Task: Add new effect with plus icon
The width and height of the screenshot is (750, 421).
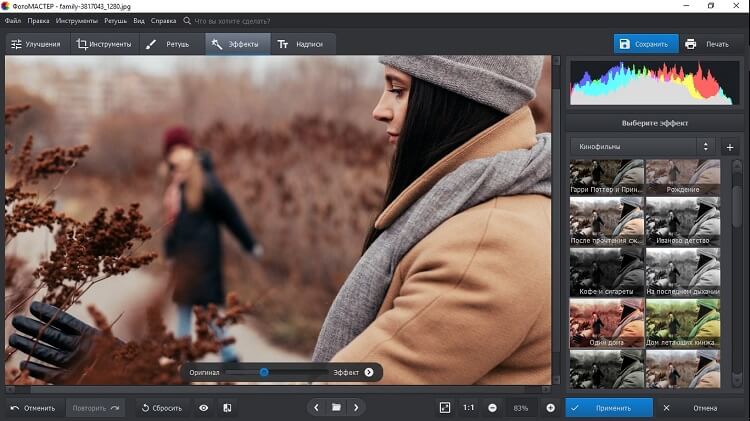Action: pos(729,147)
